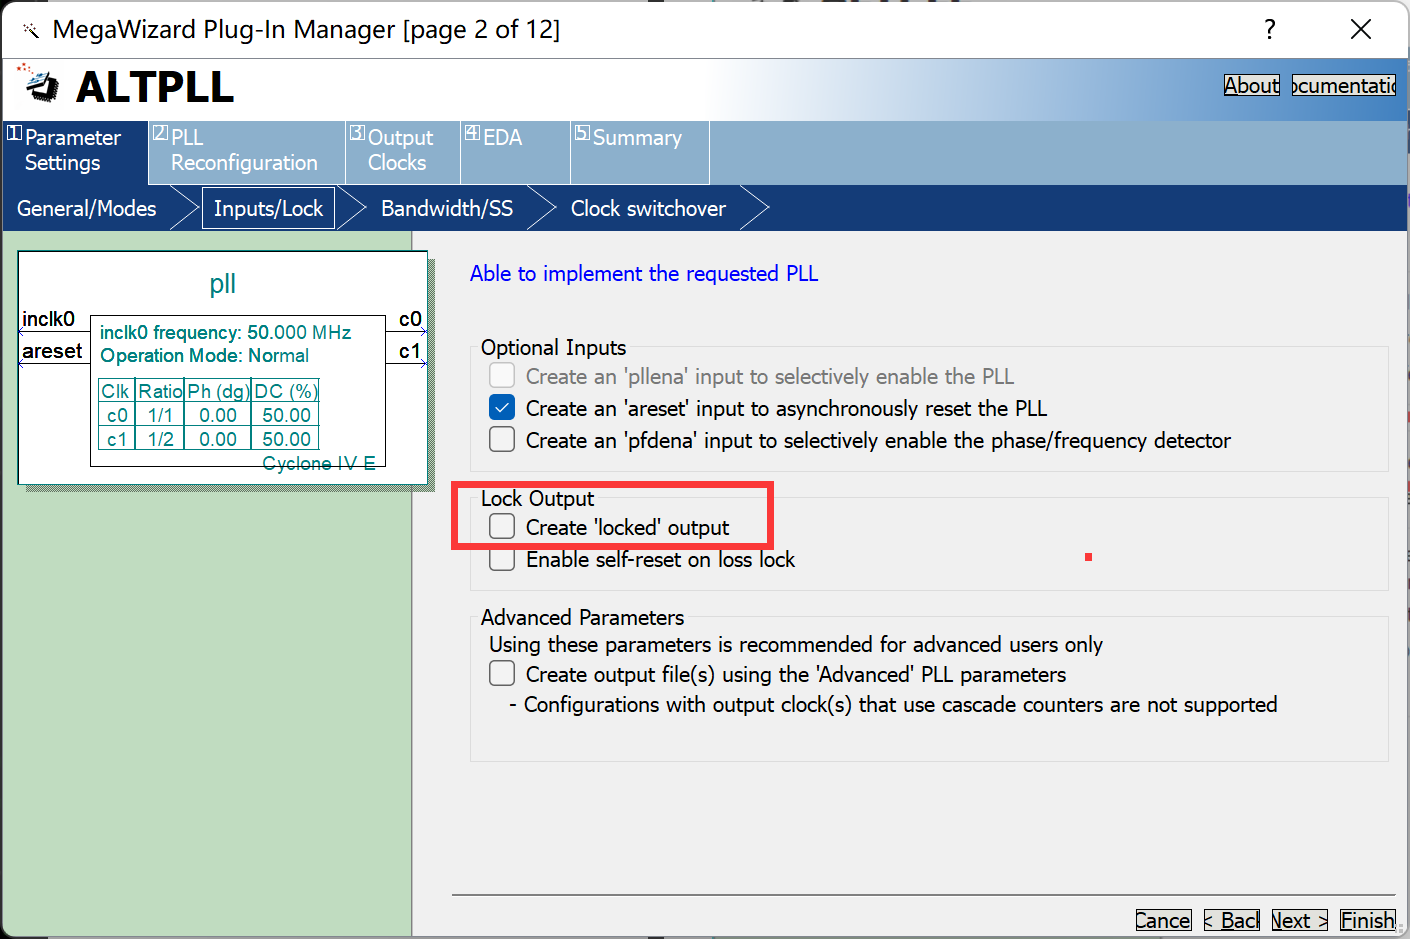
Task: Enable the 'pfdena' input checkbox
Action: [502, 440]
